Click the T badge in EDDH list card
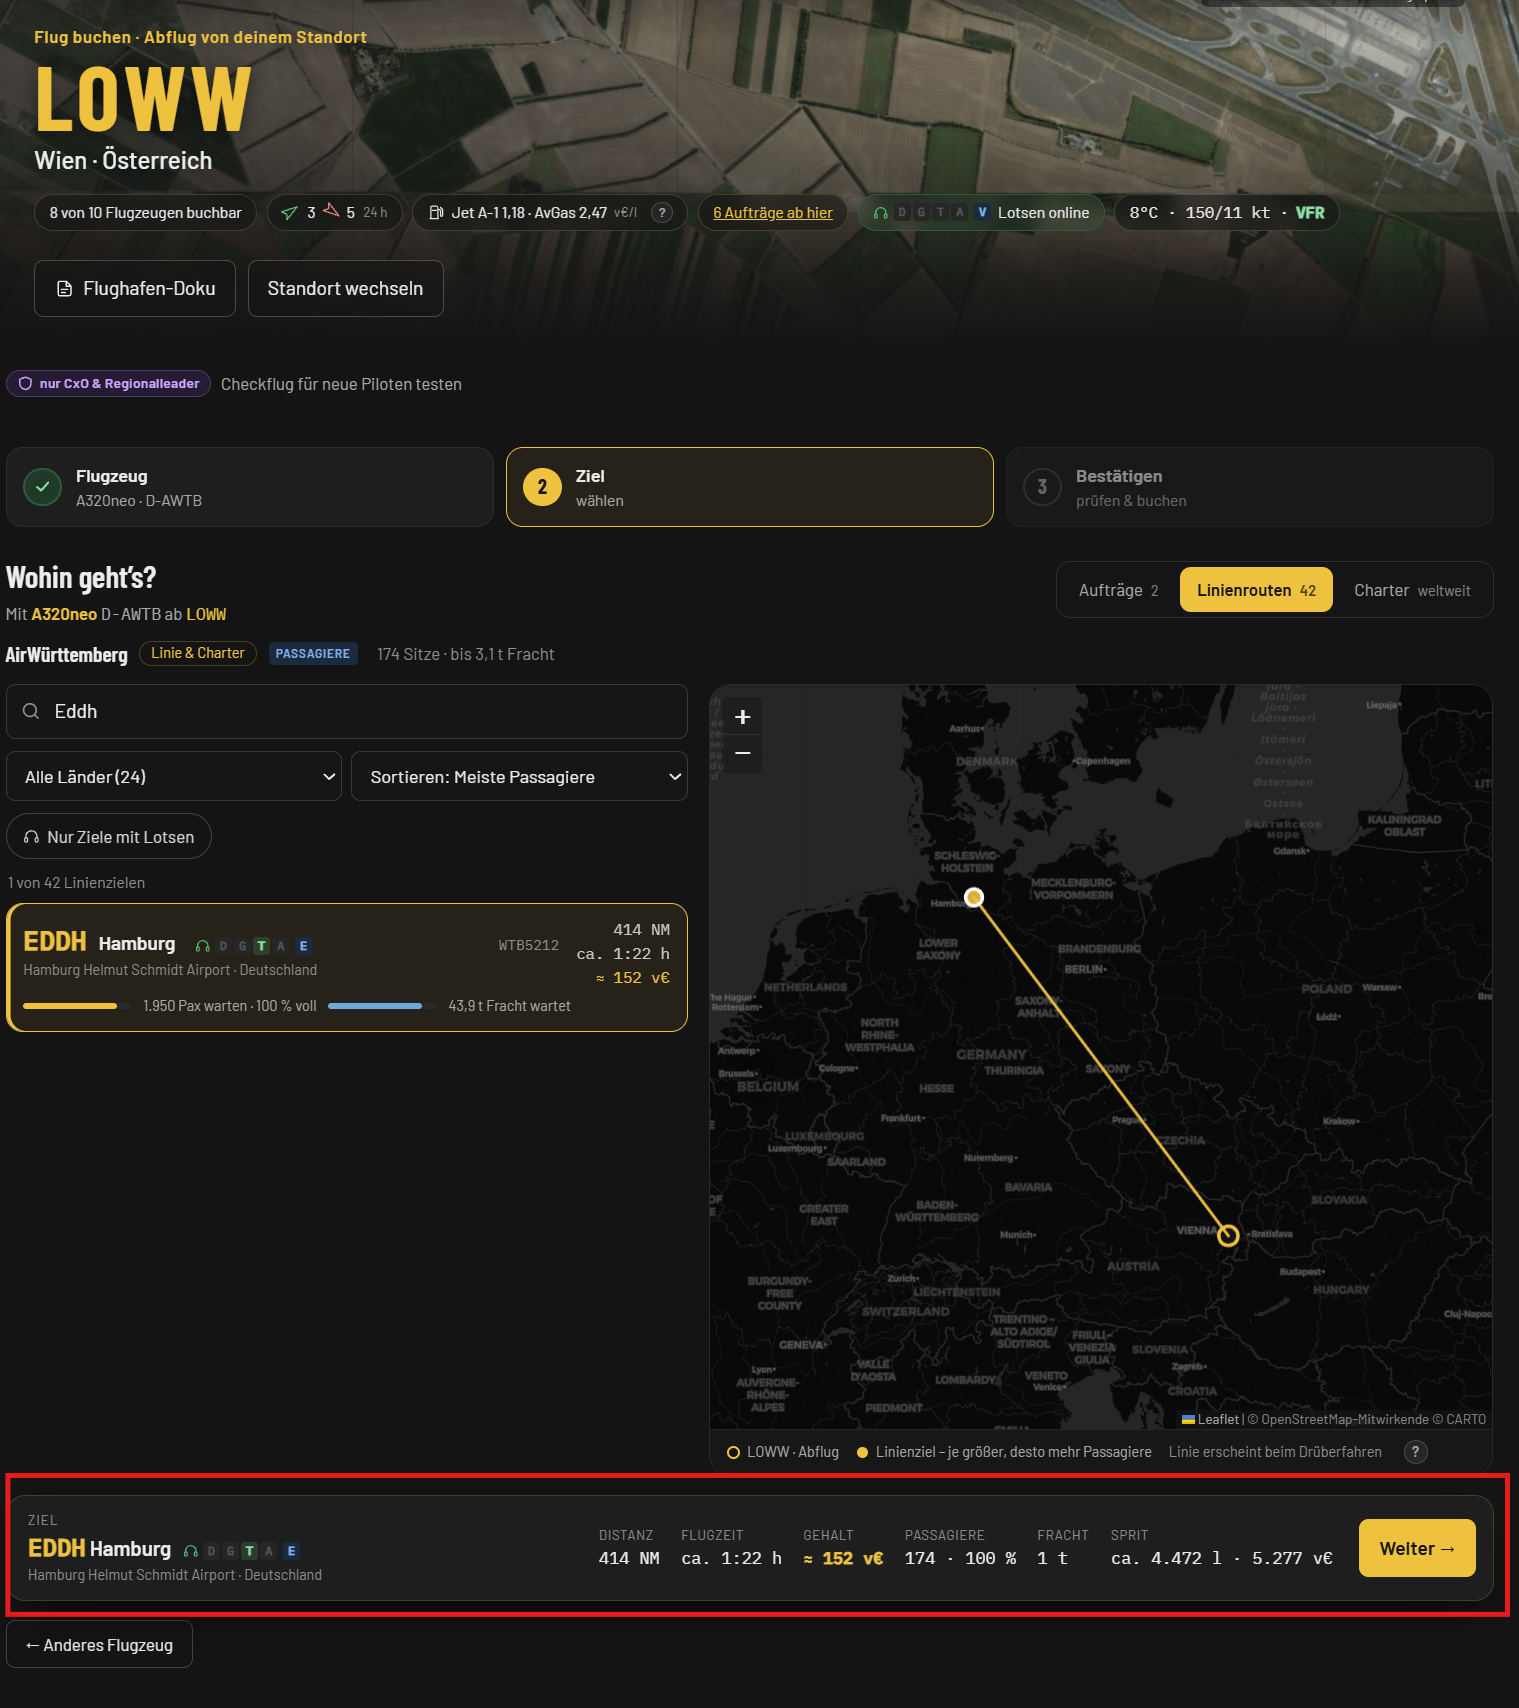Image resolution: width=1519 pixels, height=1708 pixels. point(262,946)
